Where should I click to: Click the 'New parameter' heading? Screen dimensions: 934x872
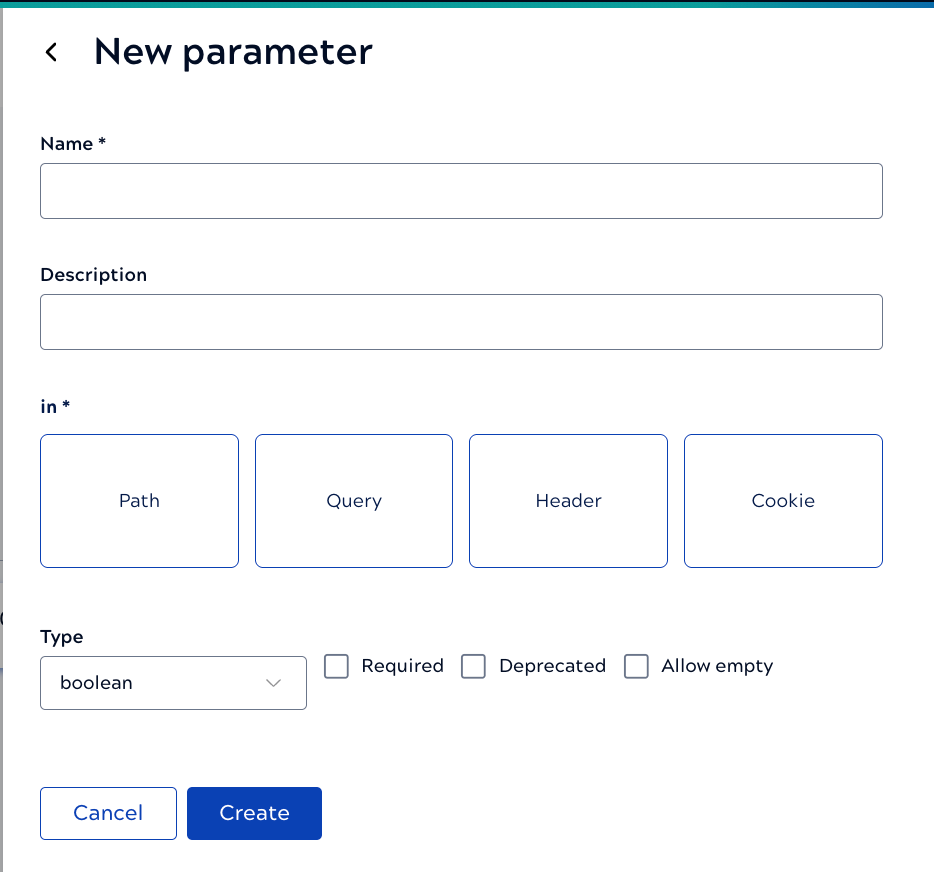tap(233, 52)
